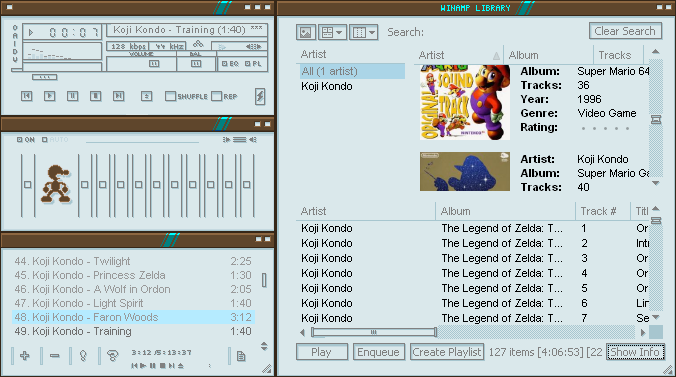Click the Clear Search button
Image resolution: width=676 pixels, height=377 pixels.
625,31
